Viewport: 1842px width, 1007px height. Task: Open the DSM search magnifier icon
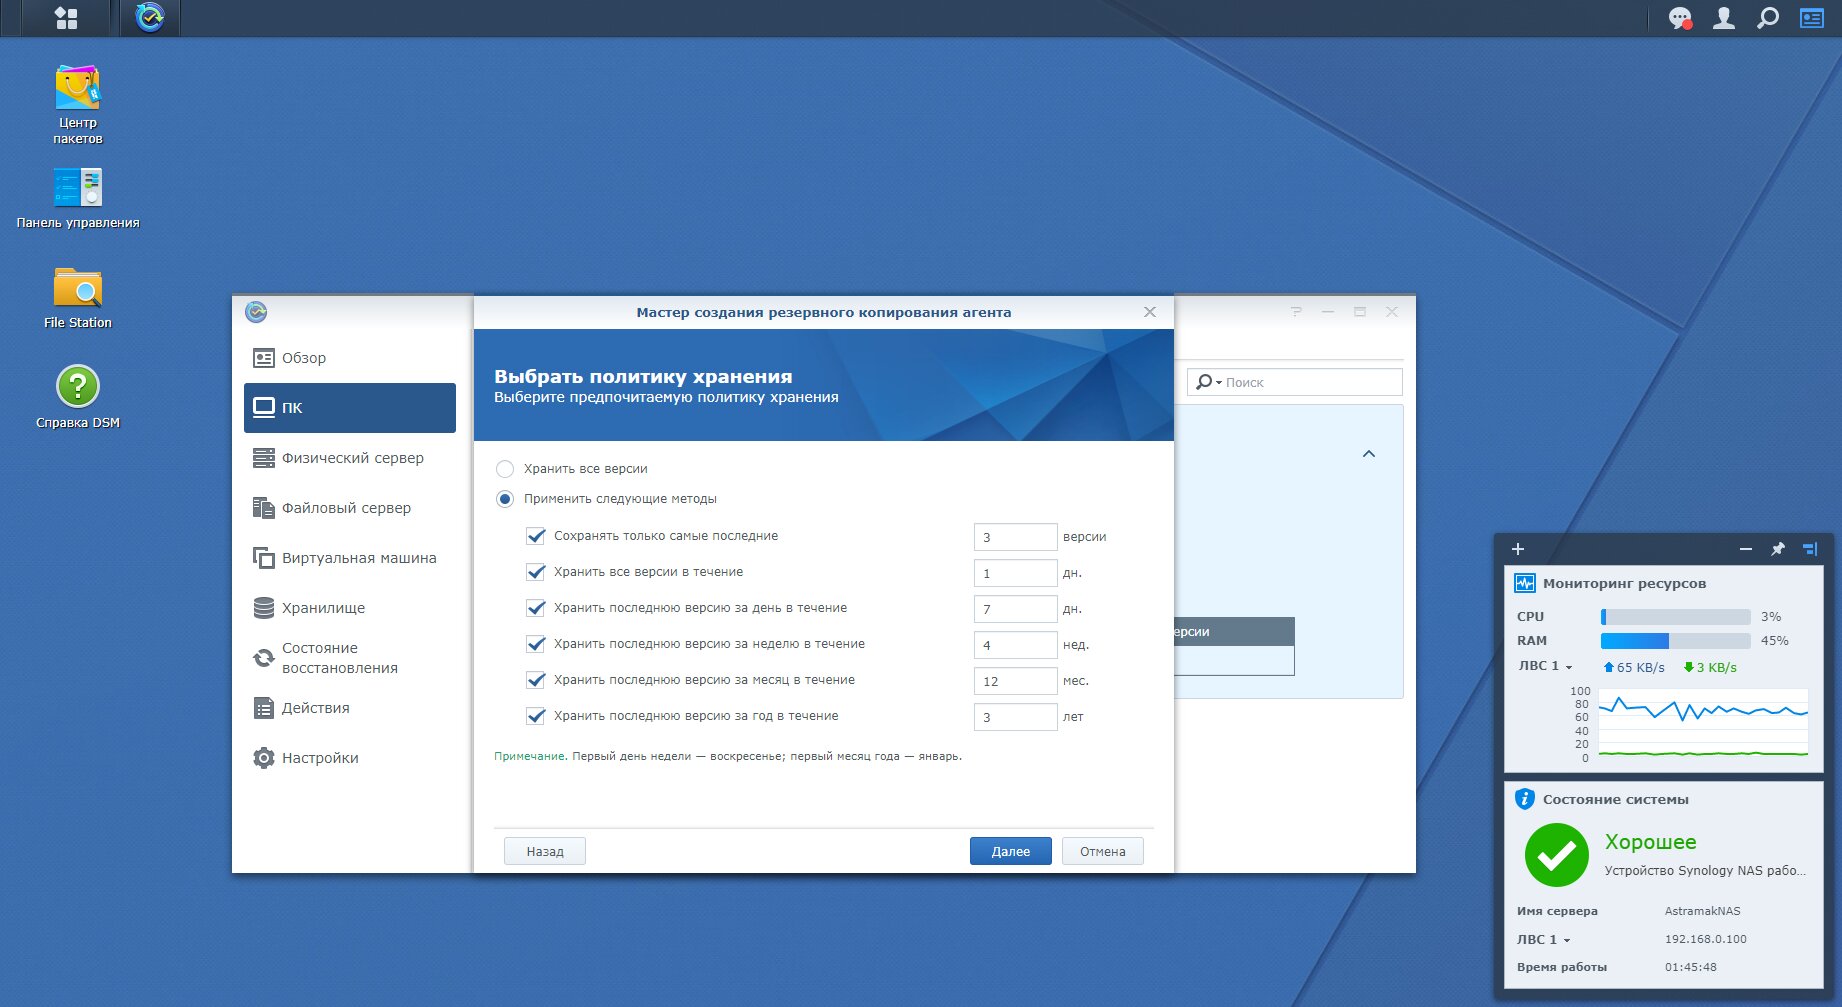pos(1768,18)
